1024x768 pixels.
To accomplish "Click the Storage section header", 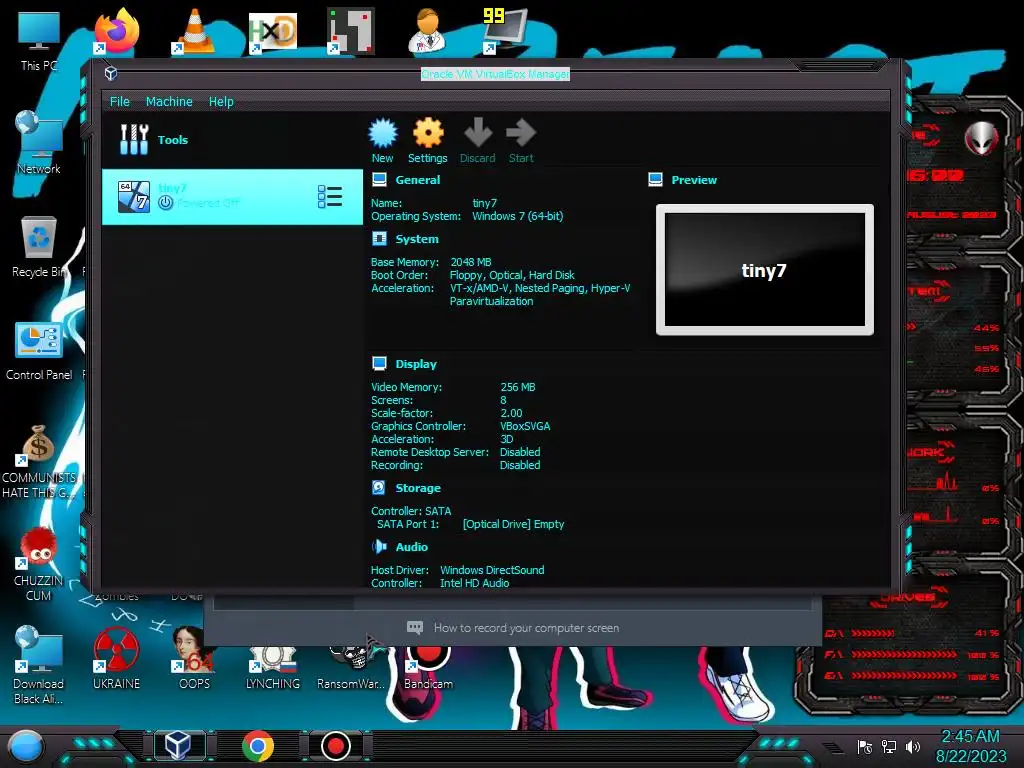I will (x=418, y=488).
